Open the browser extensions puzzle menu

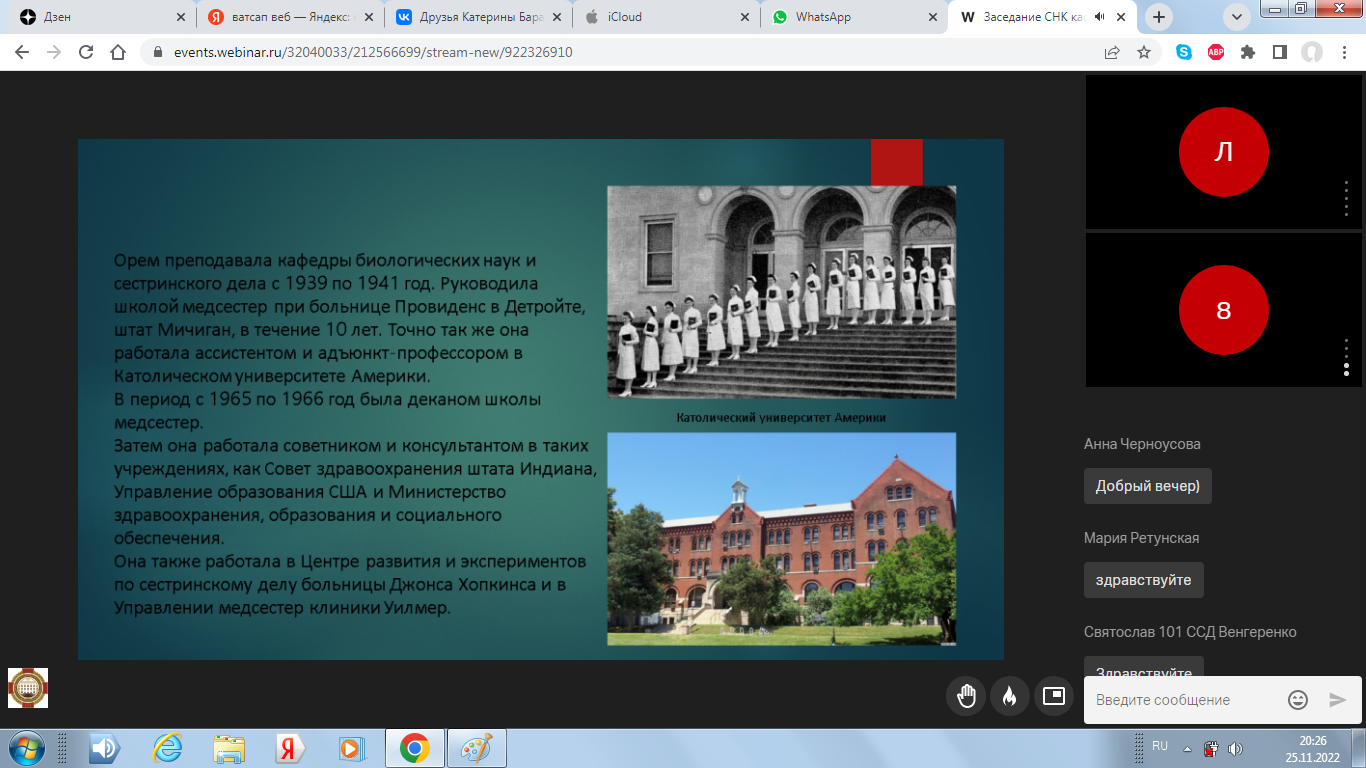pyautogui.click(x=1248, y=53)
